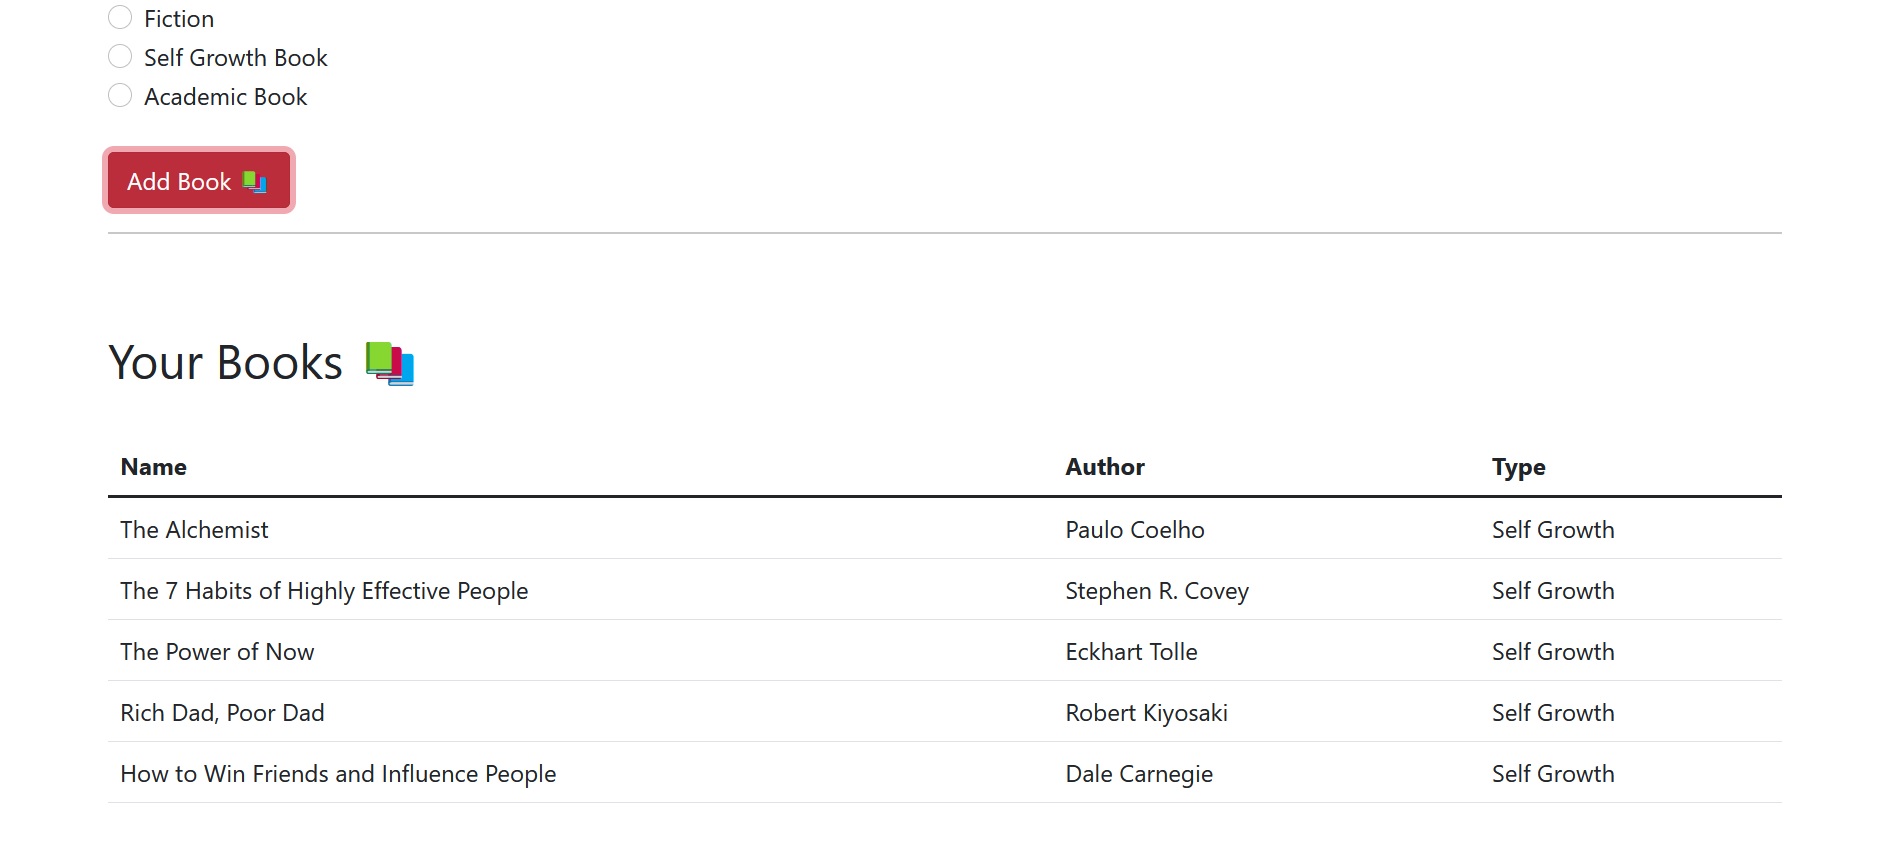Screen dimensions: 1878x860
Task: Select The Power of Now row
Action: pos(217,652)
